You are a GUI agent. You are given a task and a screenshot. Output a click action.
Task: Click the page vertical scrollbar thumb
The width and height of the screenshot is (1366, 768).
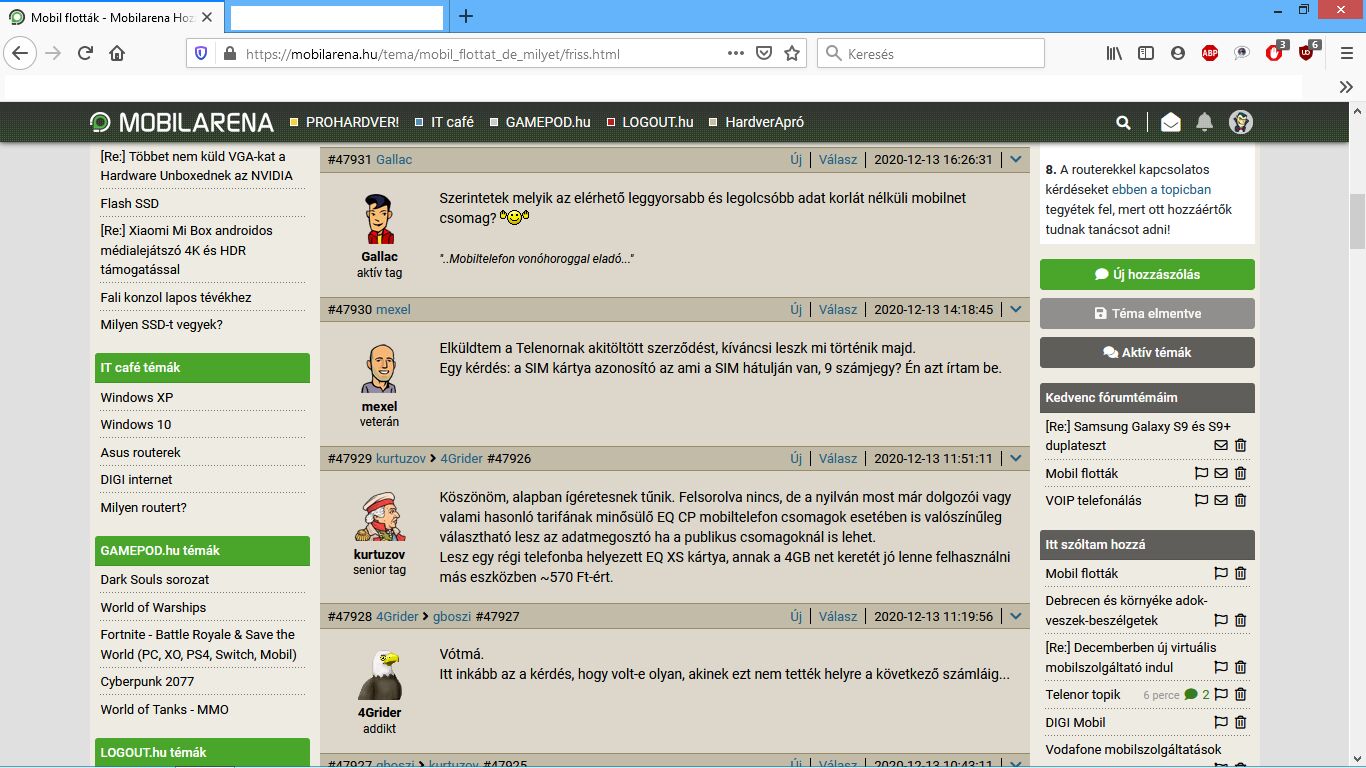pos(1357,221)
